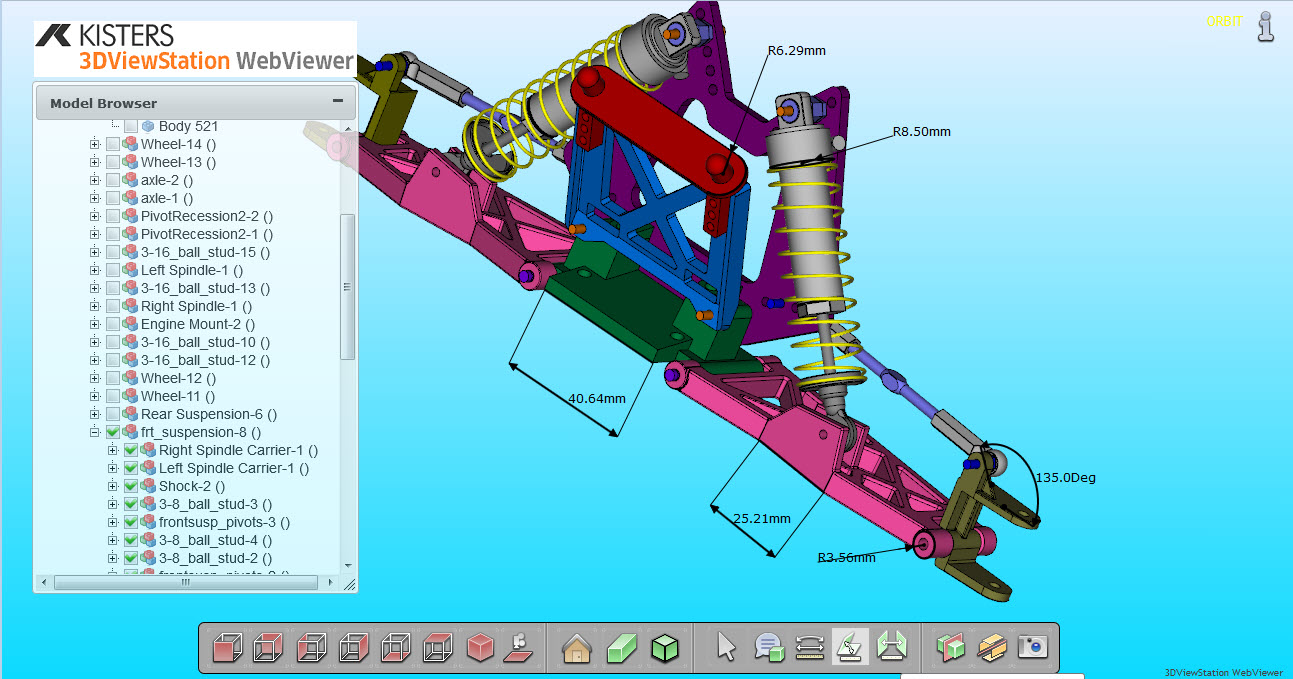Click the home view icon in toolbar
Screen dimensions: 1293x679
point(577,647)
